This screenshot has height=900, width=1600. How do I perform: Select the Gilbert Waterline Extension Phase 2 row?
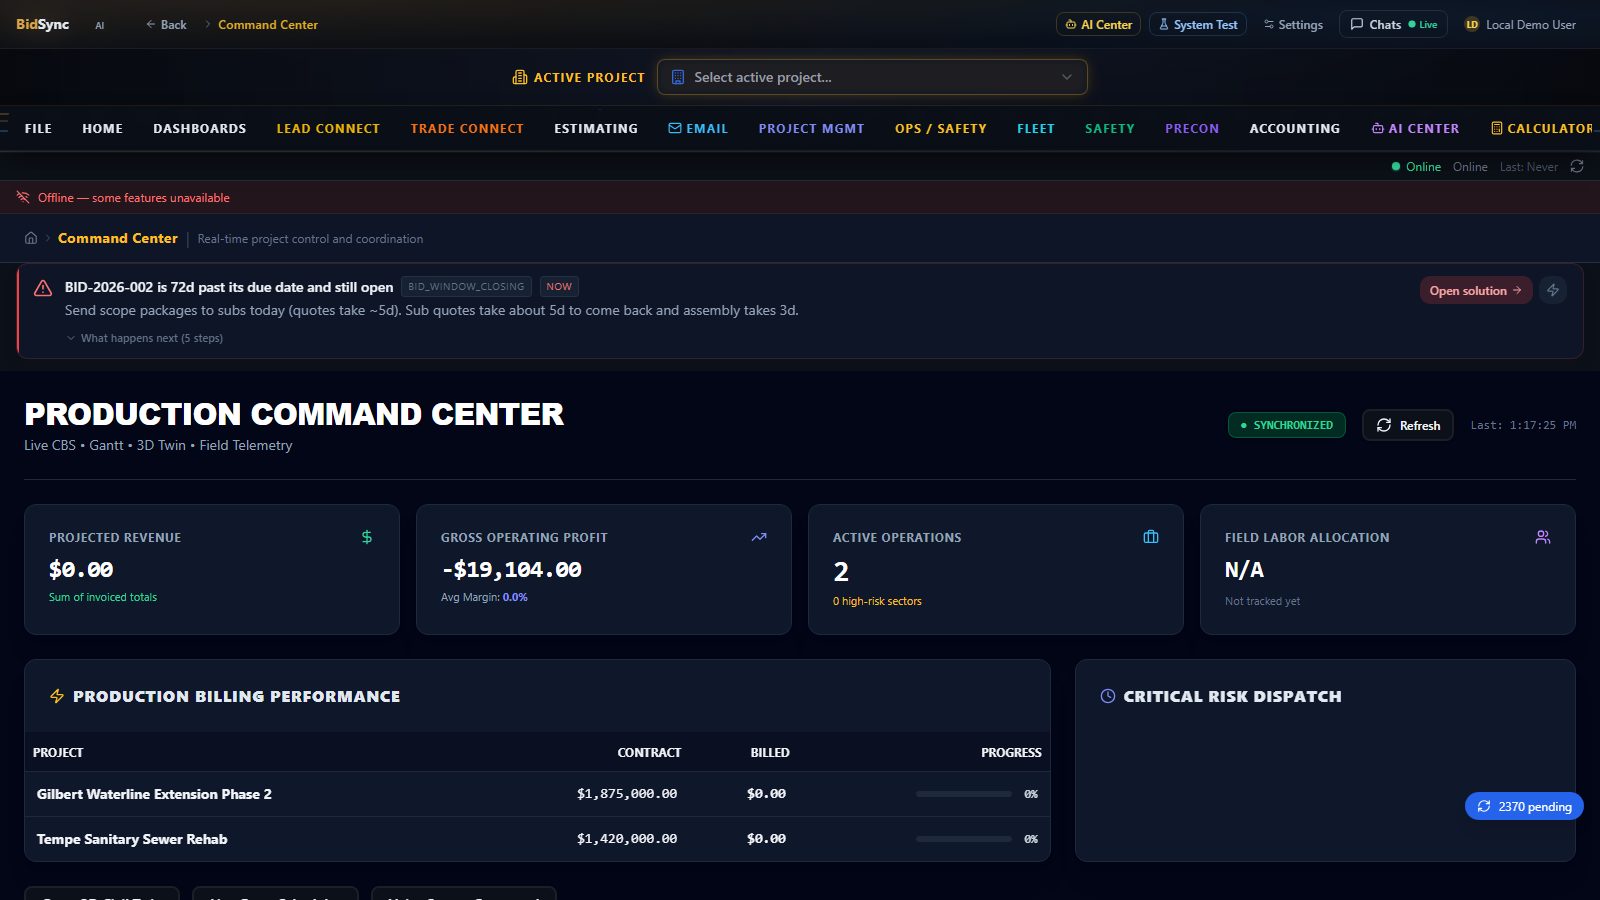pyautogui.click(x=537, y=794)
